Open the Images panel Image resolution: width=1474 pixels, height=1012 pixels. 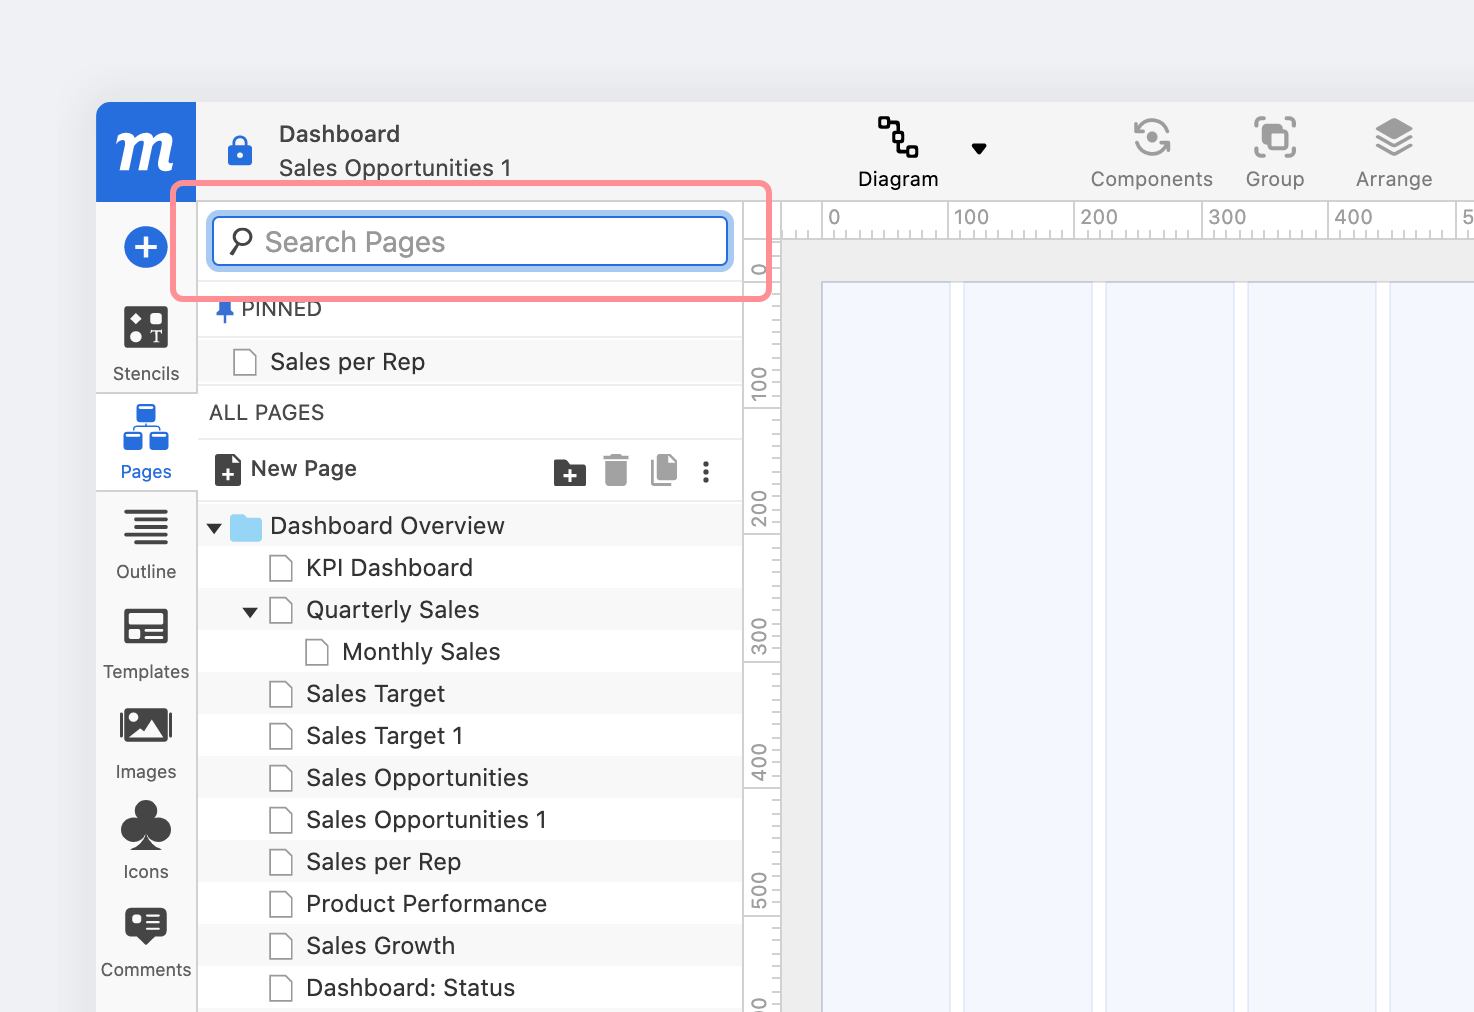tap(145, 740)
